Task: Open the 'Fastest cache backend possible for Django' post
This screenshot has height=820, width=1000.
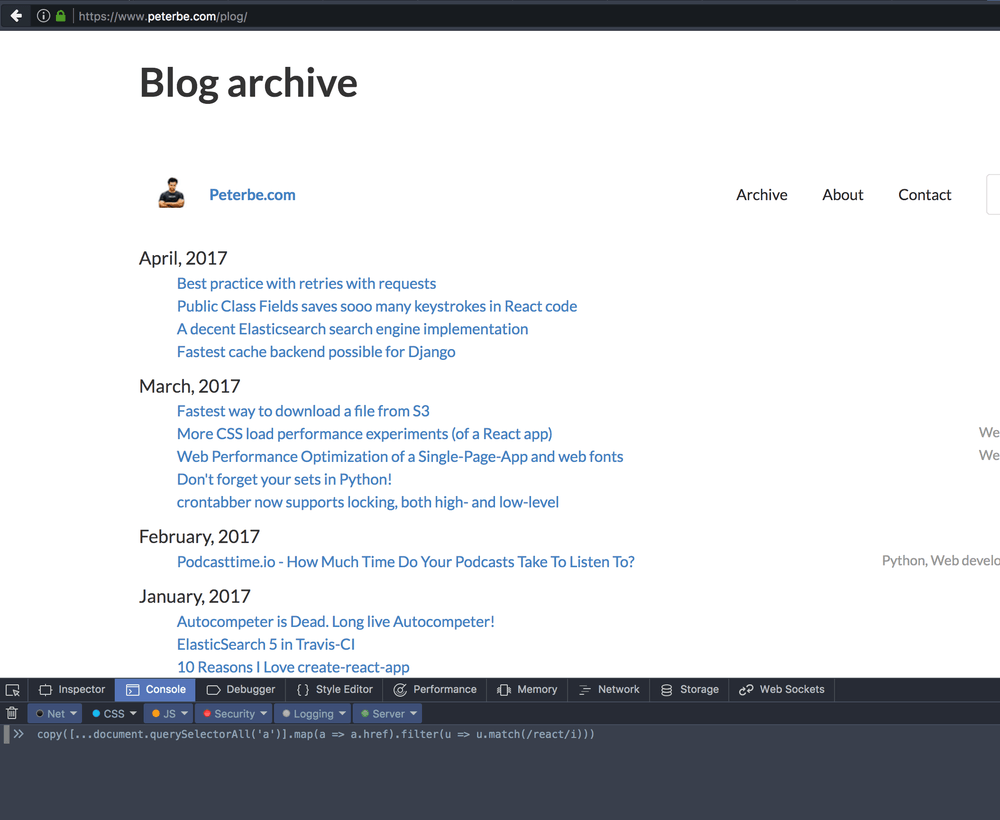Action: (315, 351)
